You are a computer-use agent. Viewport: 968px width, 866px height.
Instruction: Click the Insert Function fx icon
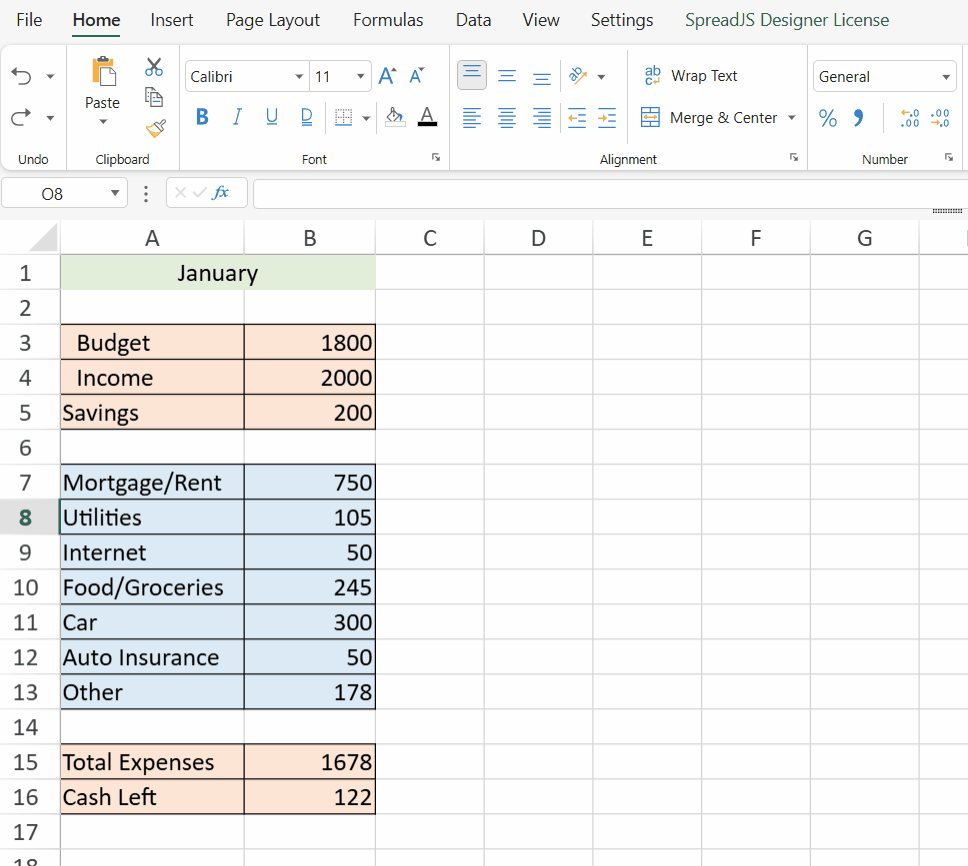coord(220,193)
